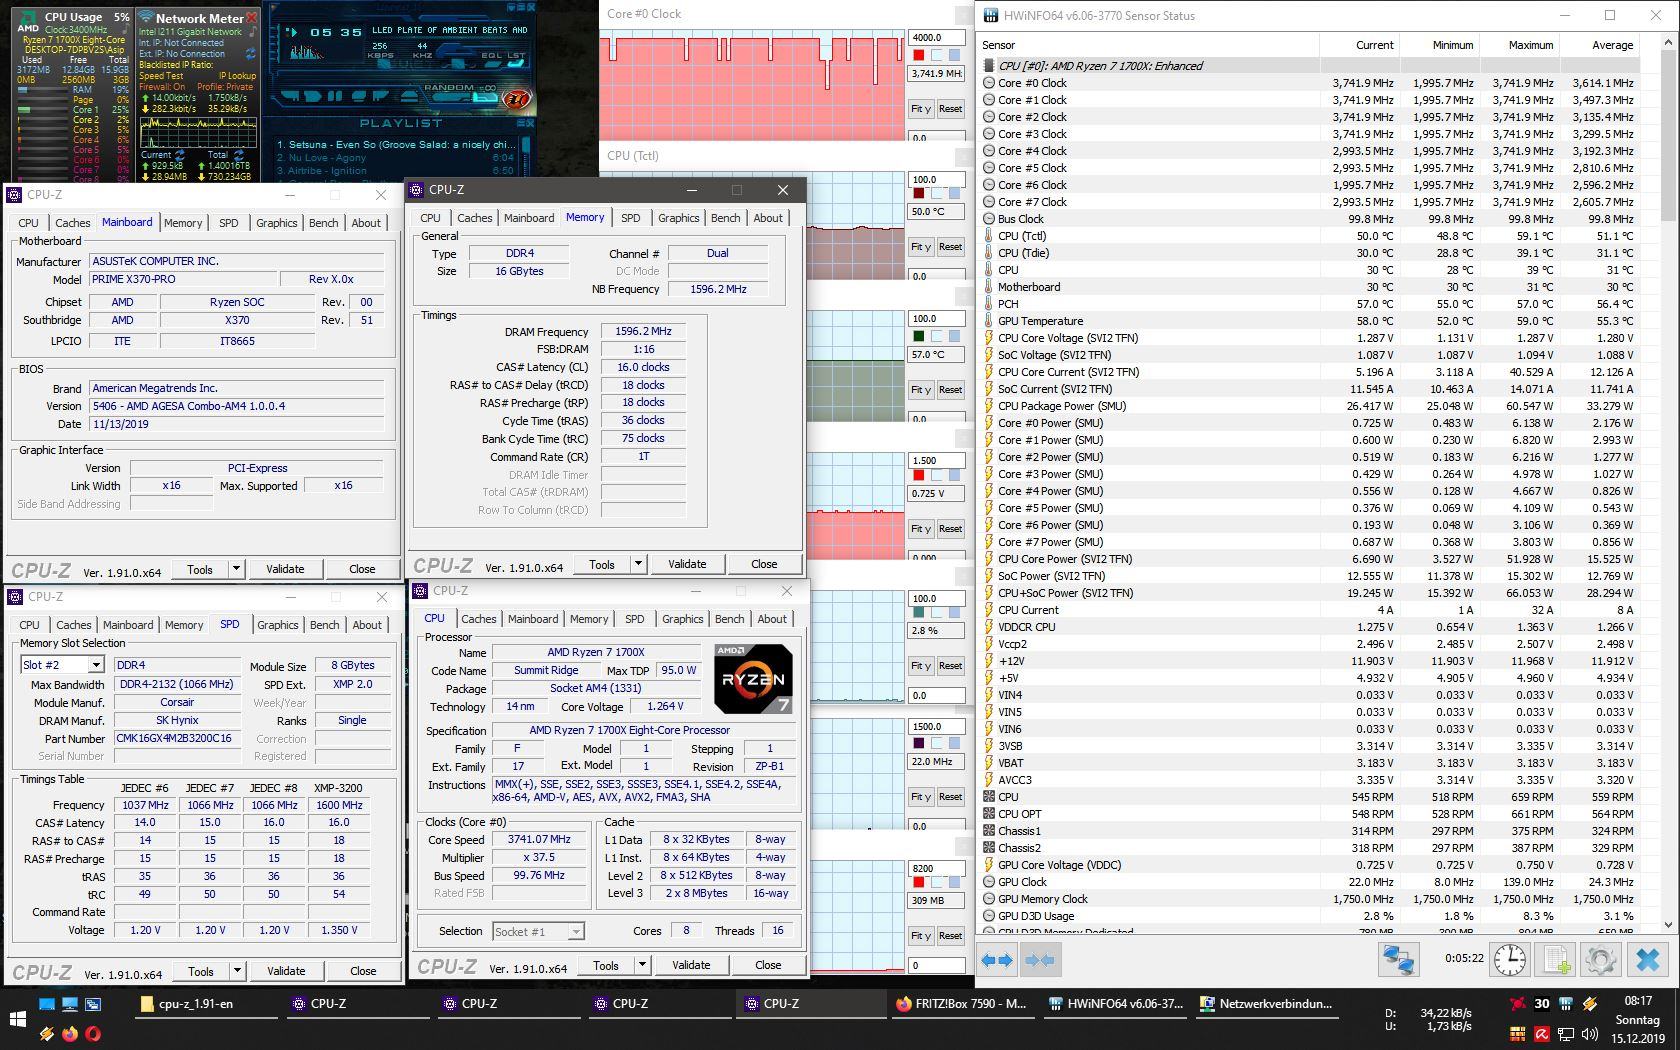Edit max value 4000.0 field of clock graph
Viewport: 1680px width, 1050px height.
936,38
